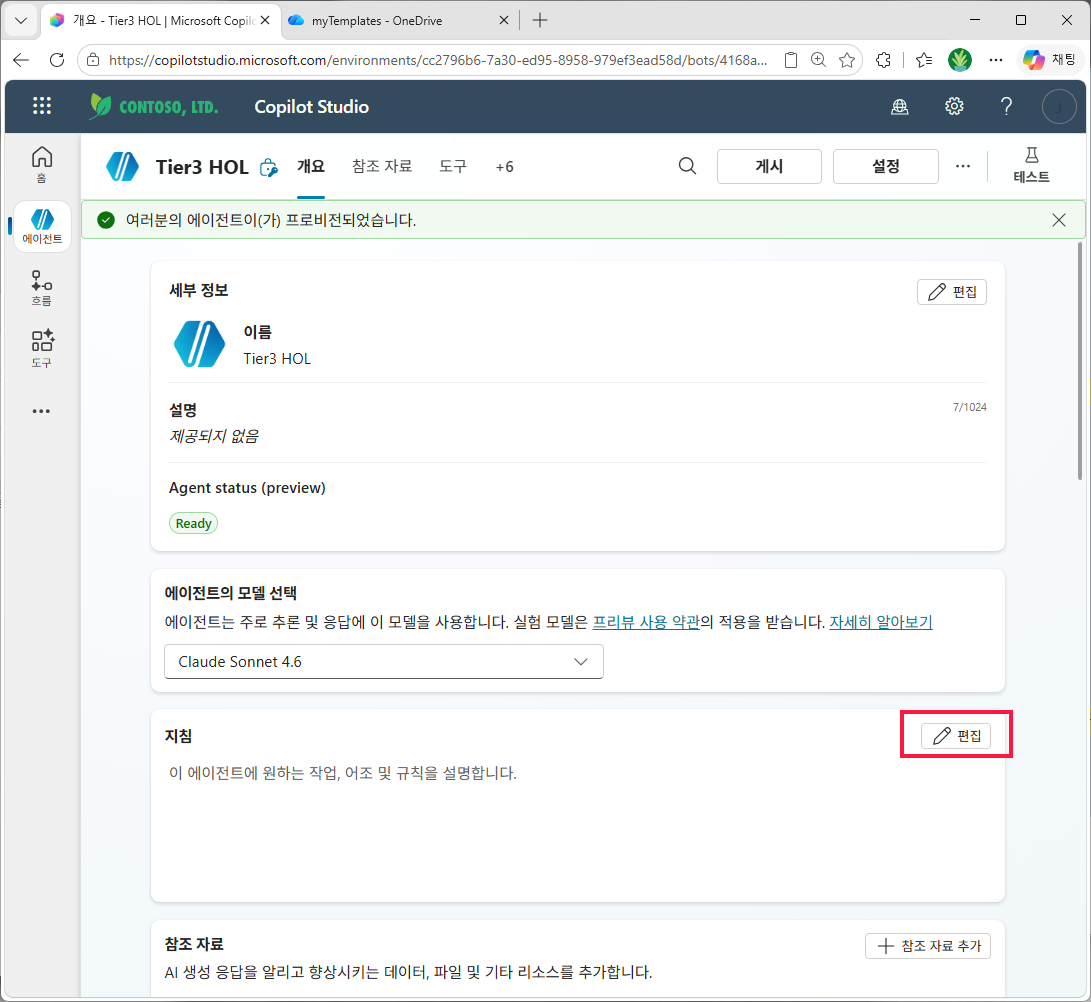This screenshot has height=1002, width=1091.
Task: Close the Tier3 HOL Copilot Studio tab
Action: 265,20
